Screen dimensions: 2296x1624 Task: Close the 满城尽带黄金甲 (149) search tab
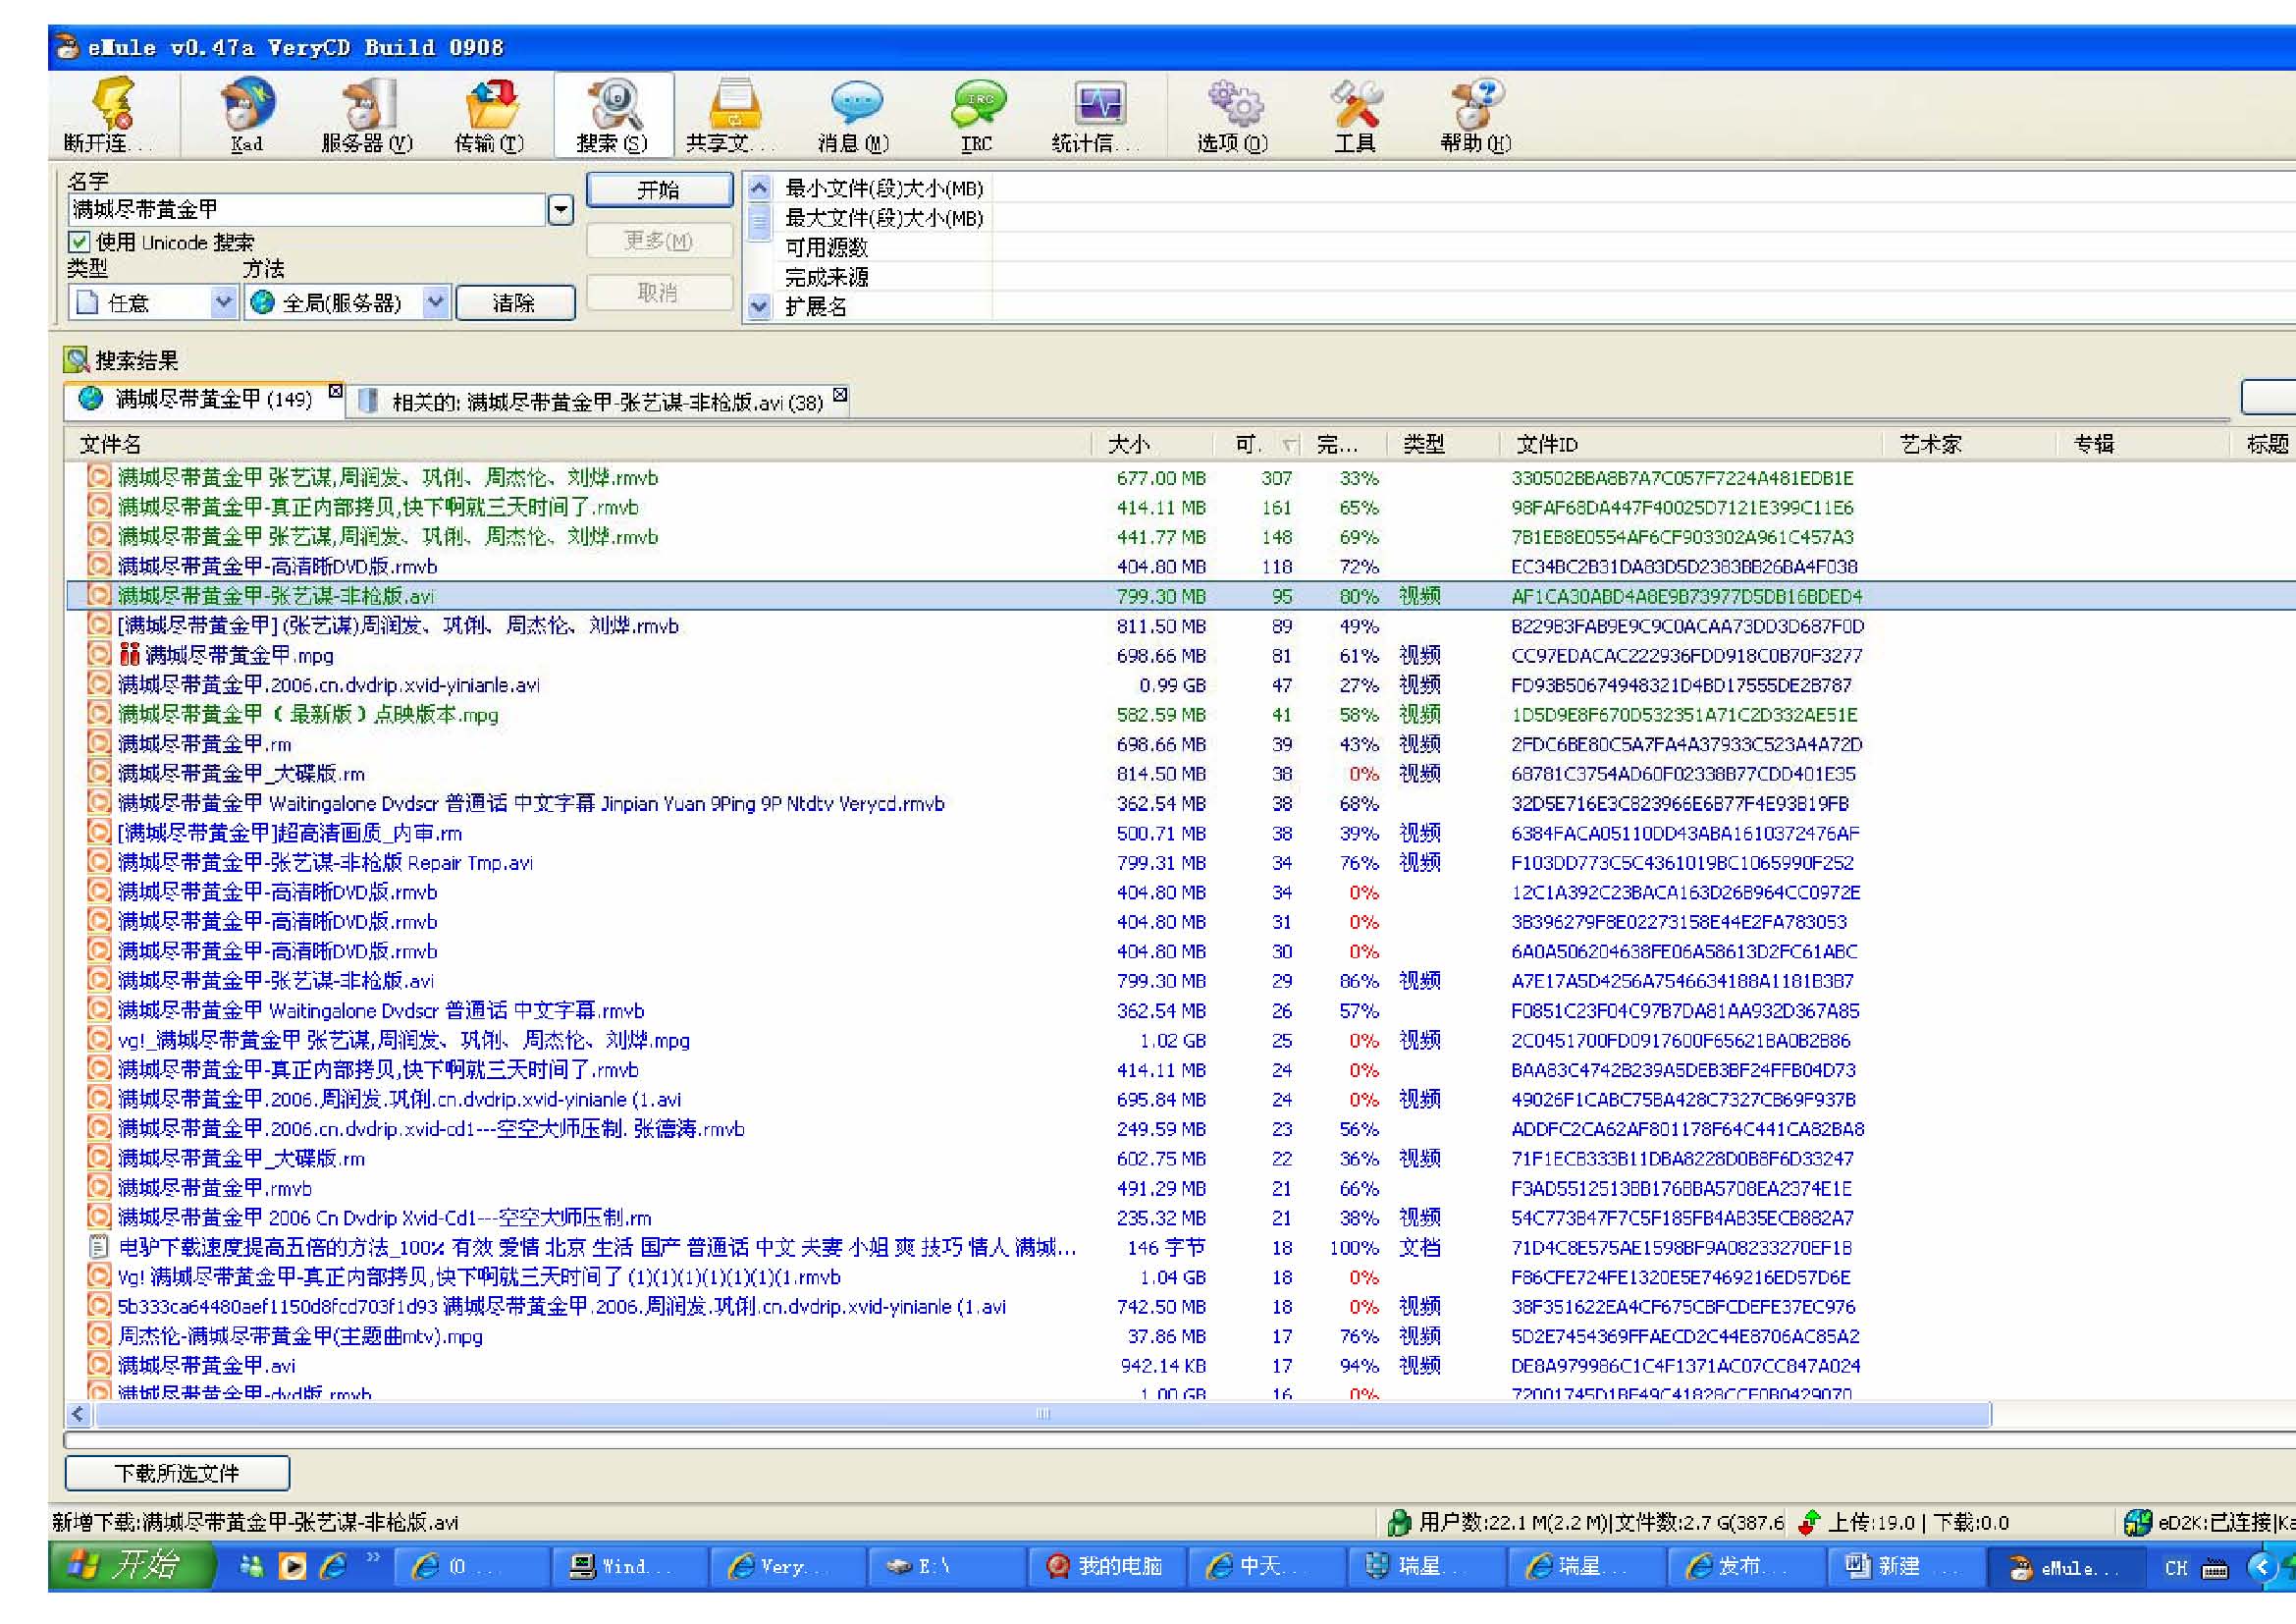point(336,392)
